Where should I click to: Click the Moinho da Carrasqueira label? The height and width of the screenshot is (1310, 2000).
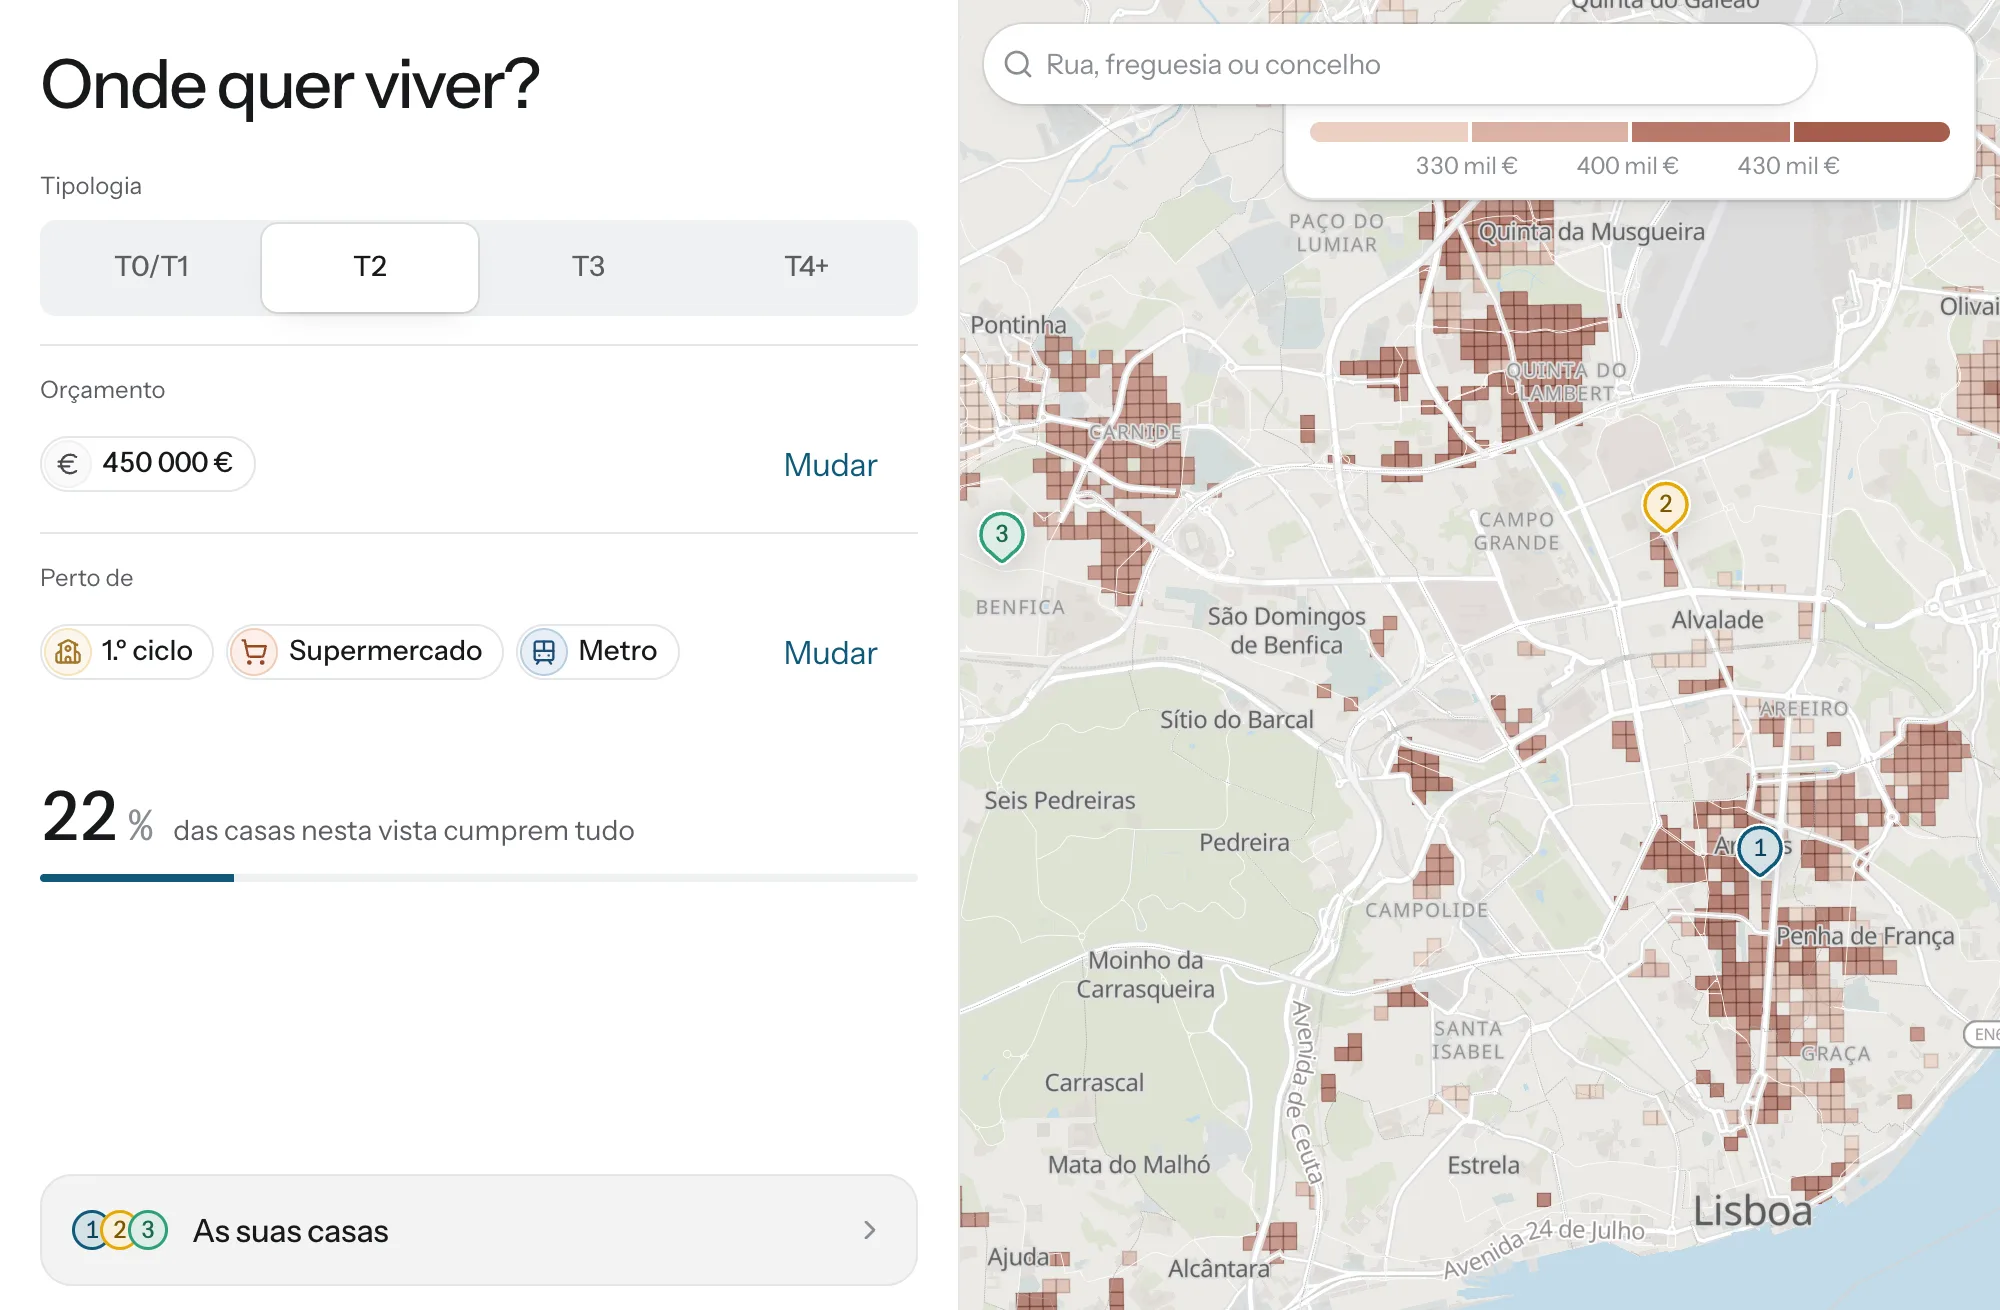[x=1146, y=975]
